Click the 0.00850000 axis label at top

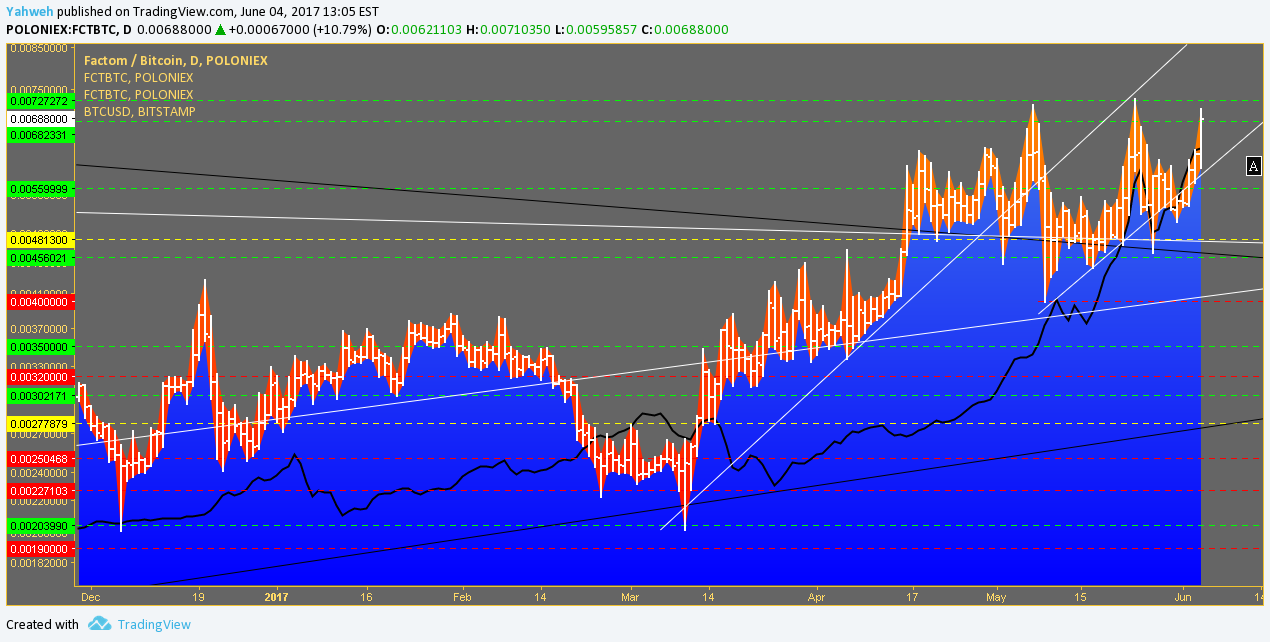pos(39,47)
